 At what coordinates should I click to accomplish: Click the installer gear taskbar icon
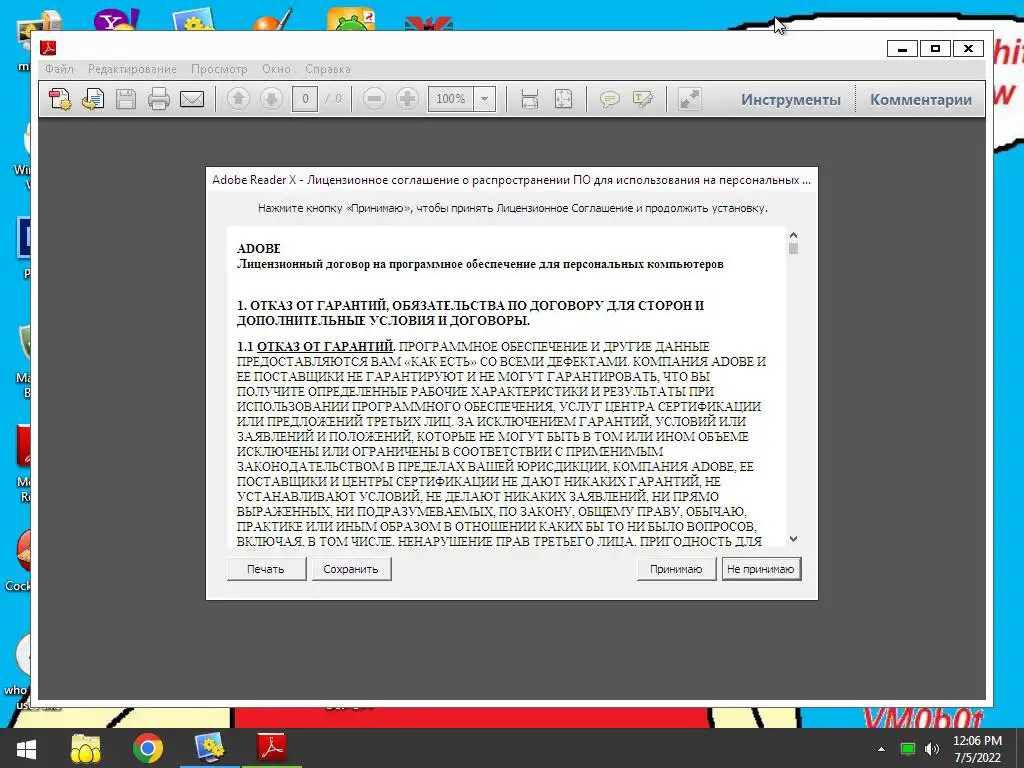click(x=210, y=747)
